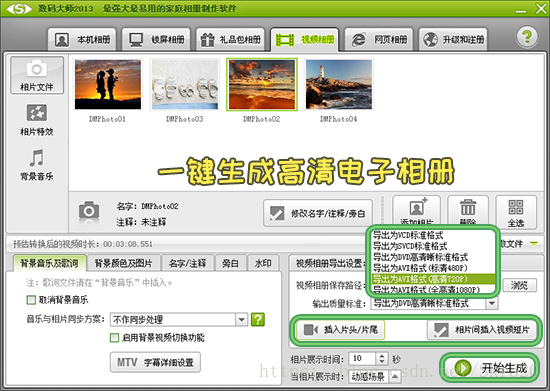Open the 升级和注册 tab
Image resolution: width=550 pixels, height=391 pixels.
coord(453,39)
